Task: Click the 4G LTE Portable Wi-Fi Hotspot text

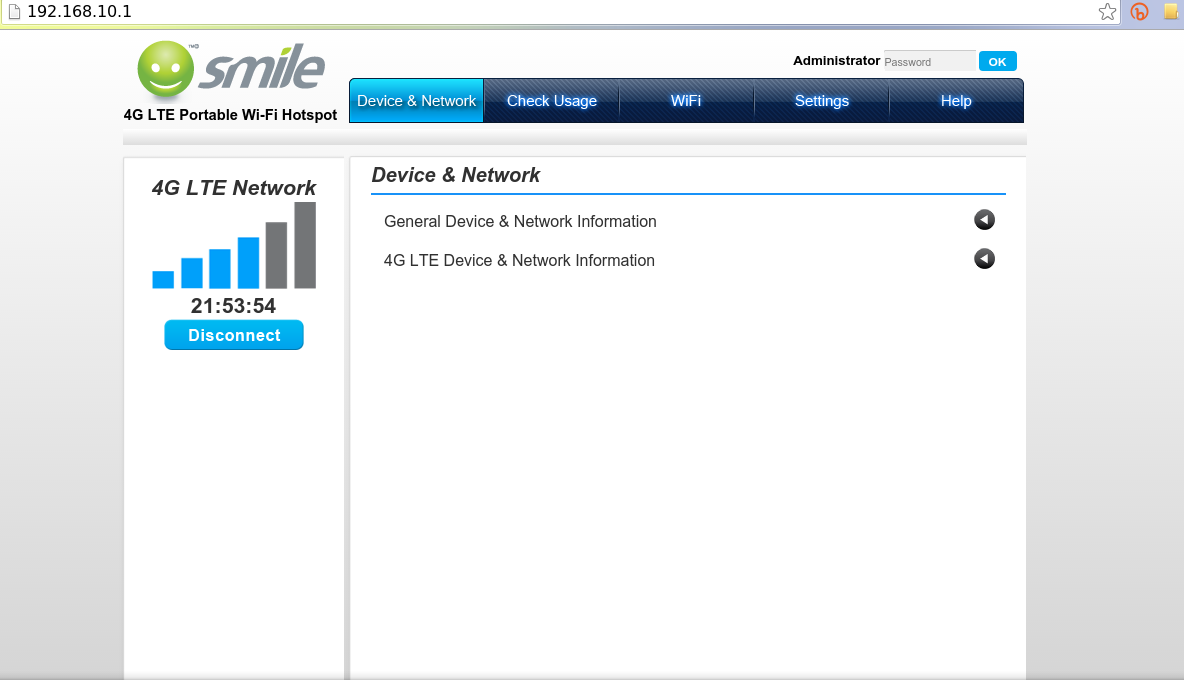Action: pyautogui.click(x=230, y=115)
